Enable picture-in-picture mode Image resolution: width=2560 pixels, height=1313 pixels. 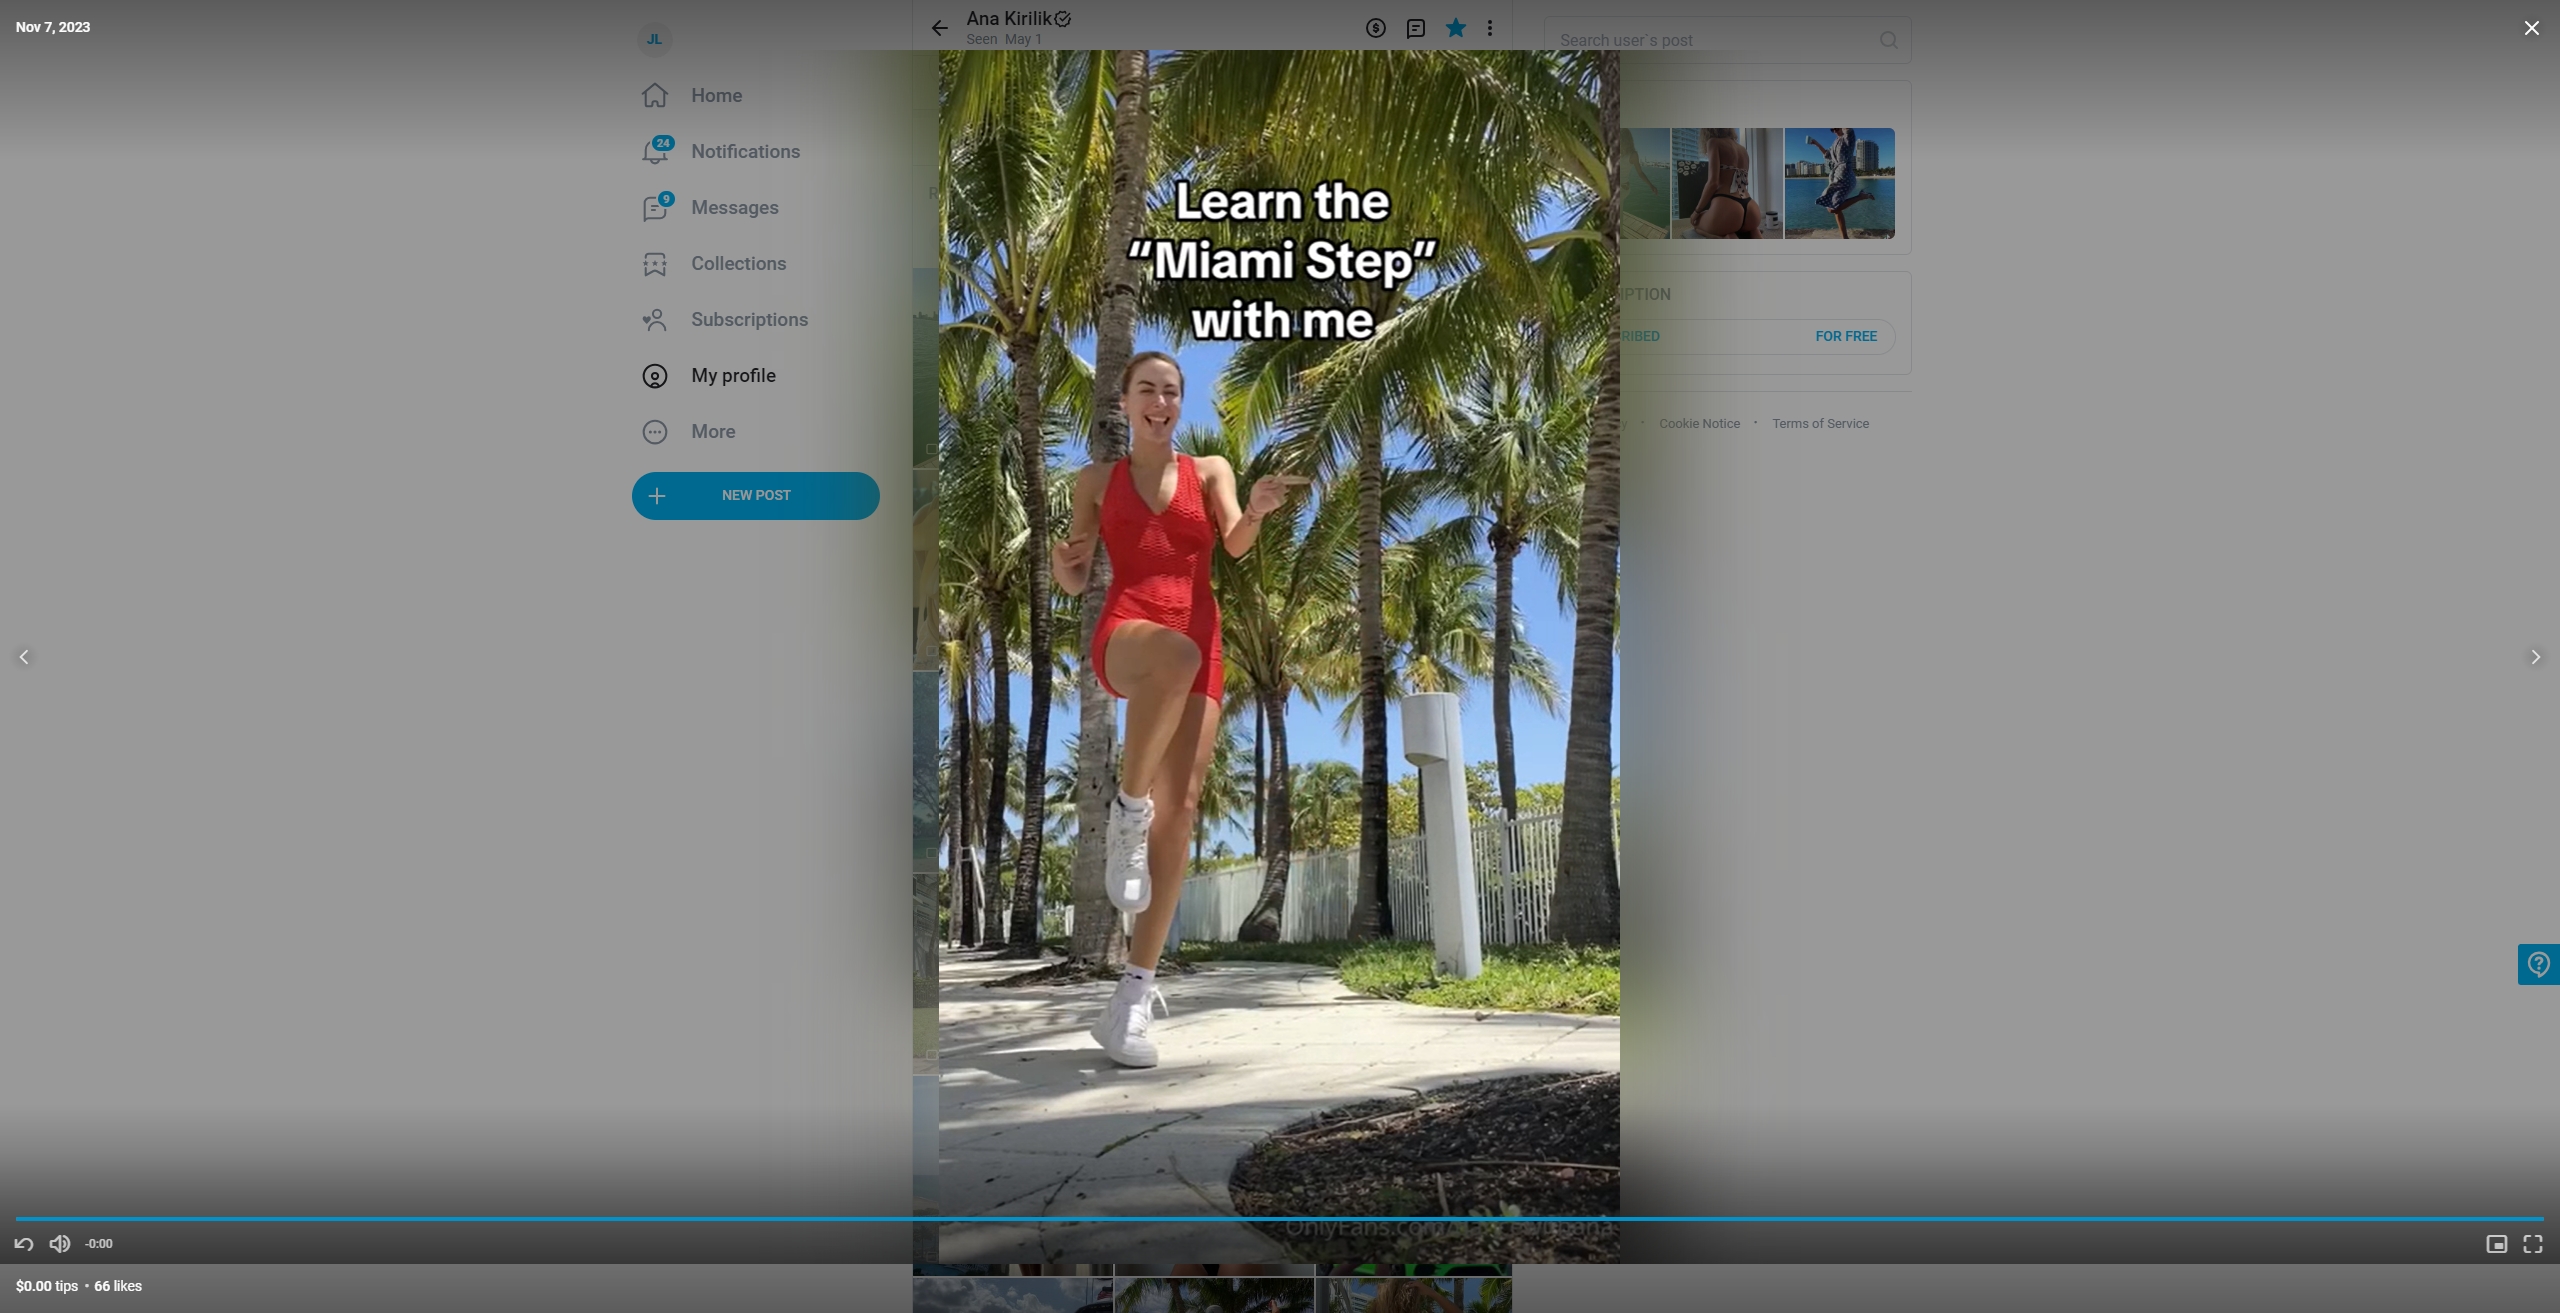click(x=2496, y=1244)
